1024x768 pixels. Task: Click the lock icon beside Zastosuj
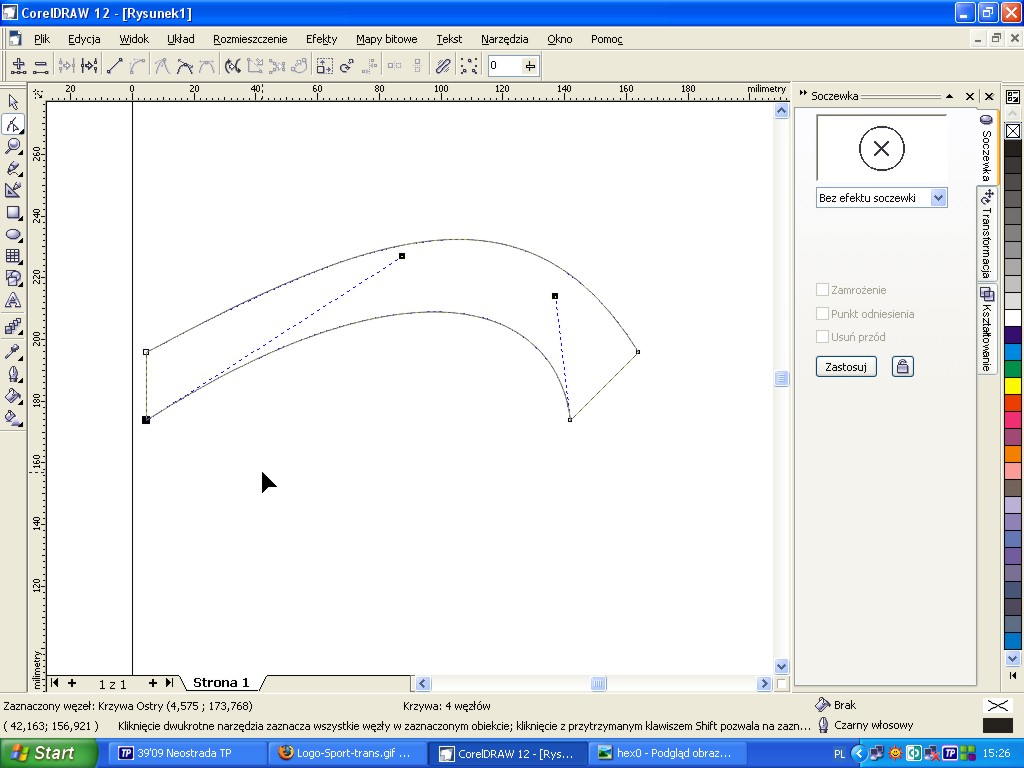pos(902,367)
